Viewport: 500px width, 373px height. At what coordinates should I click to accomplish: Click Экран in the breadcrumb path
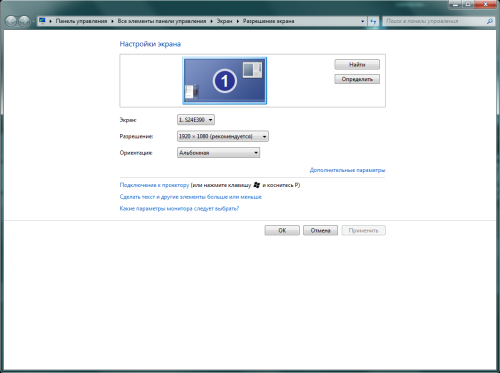coord(224,21)
